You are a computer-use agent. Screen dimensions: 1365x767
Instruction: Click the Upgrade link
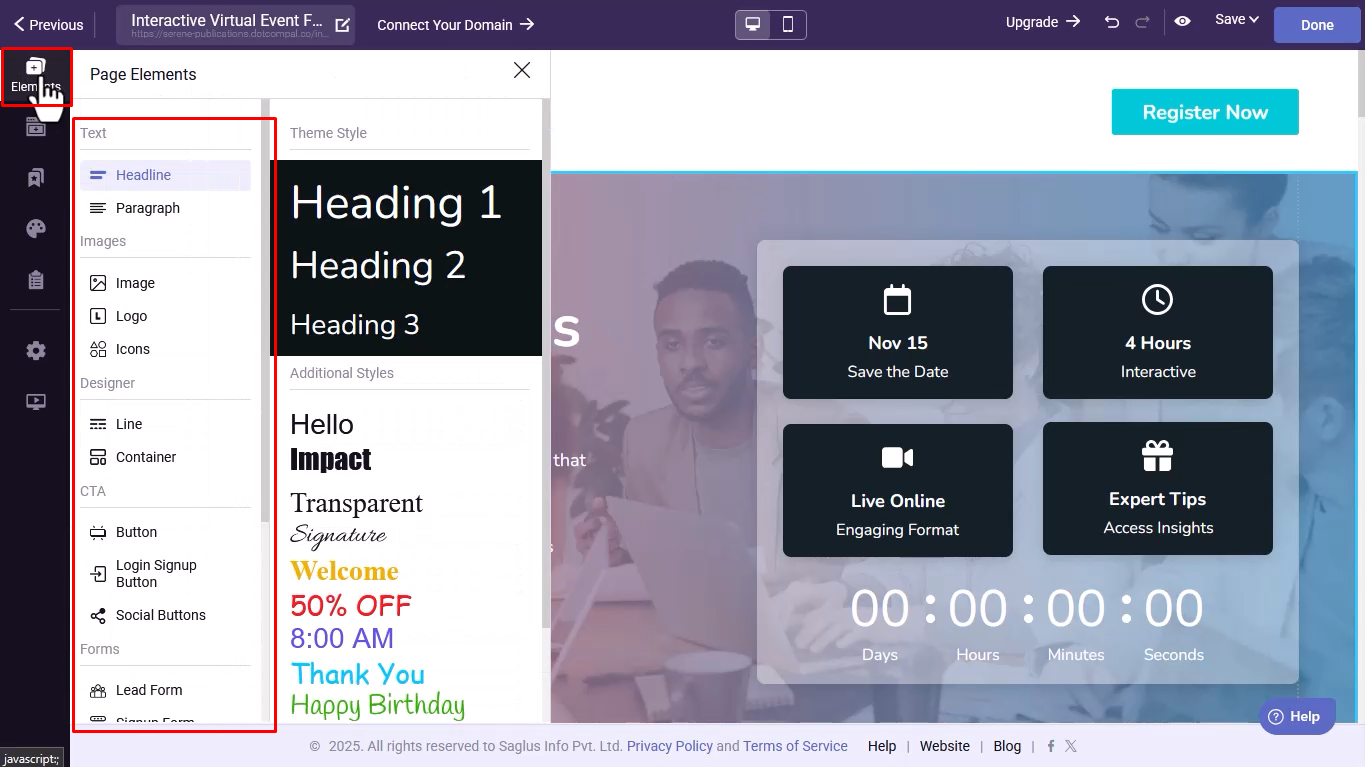pyautogui.click(x=1043, y=22)
